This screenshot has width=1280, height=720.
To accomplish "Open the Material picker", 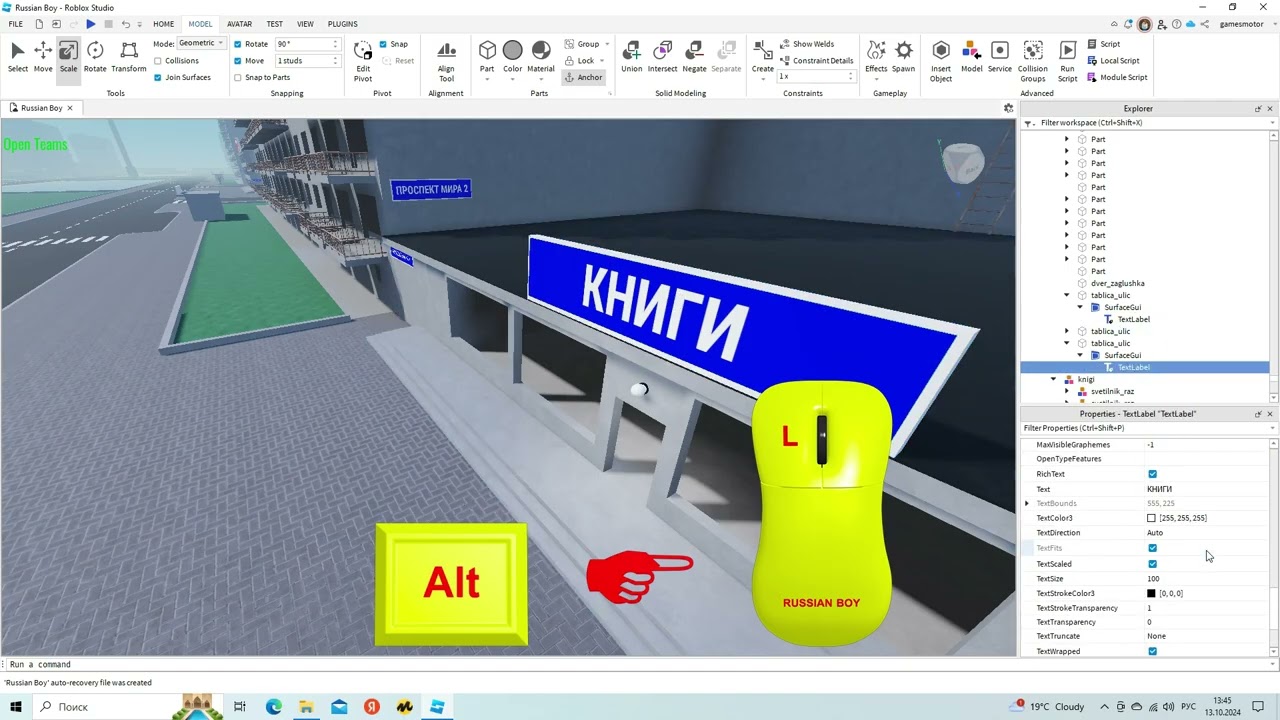I will click(x=541, y=57).
